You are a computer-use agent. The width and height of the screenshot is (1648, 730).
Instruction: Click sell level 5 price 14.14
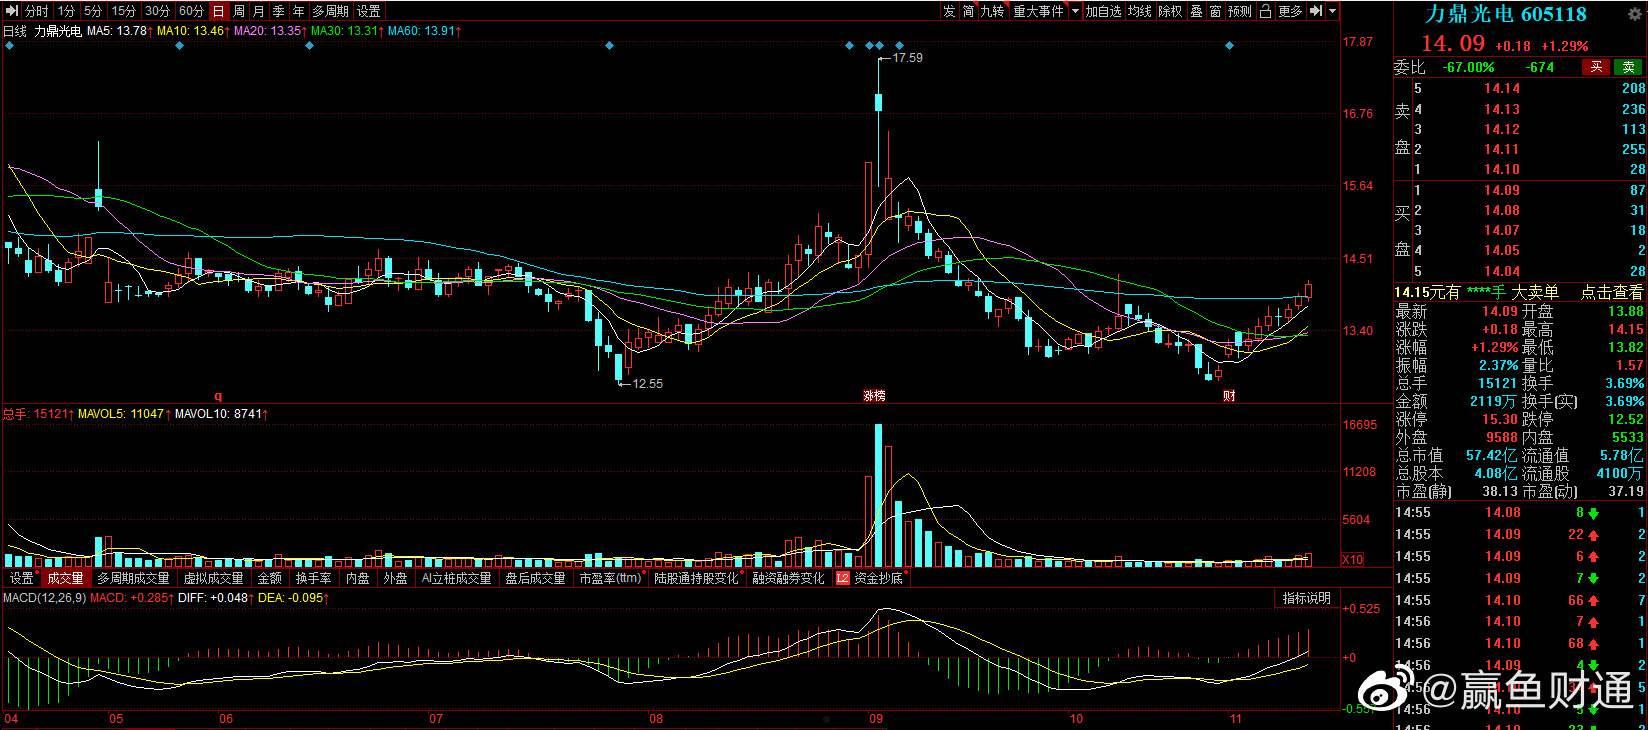click(x=1501, y=89)
